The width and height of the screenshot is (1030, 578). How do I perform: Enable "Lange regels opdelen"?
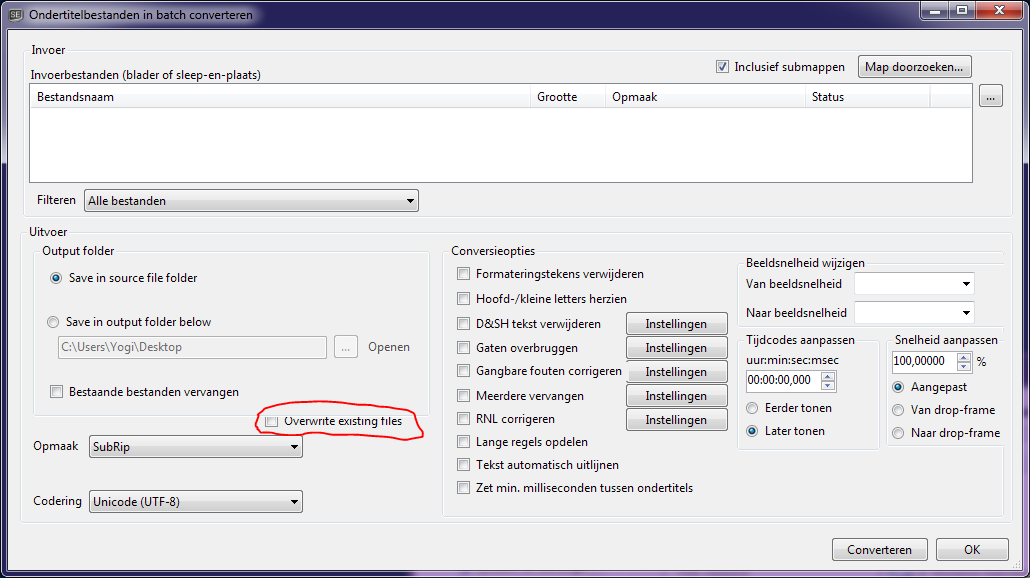pos(464,441)
